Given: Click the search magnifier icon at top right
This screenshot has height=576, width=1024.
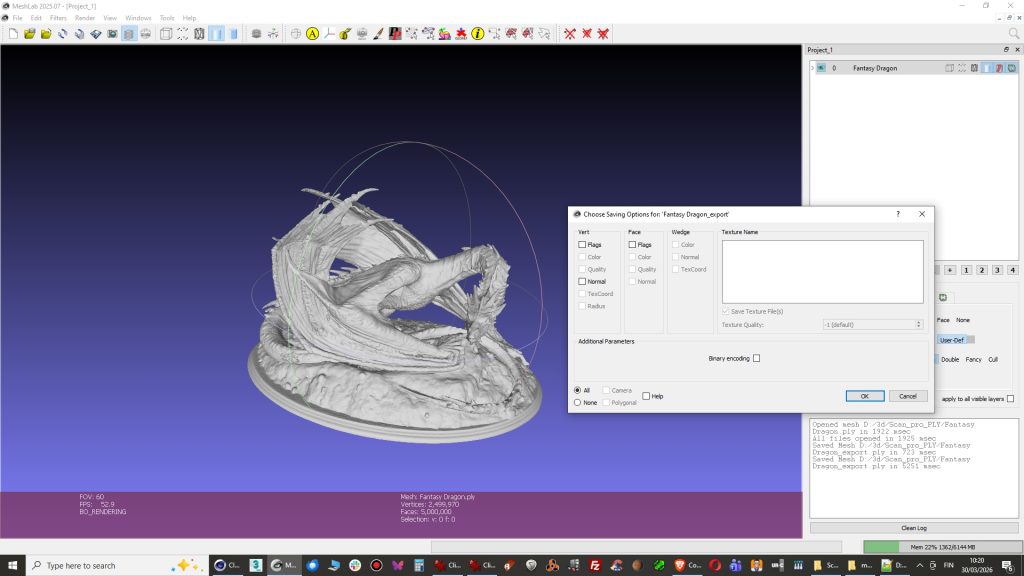Looking at the screenshot, I should [1013, 33].
